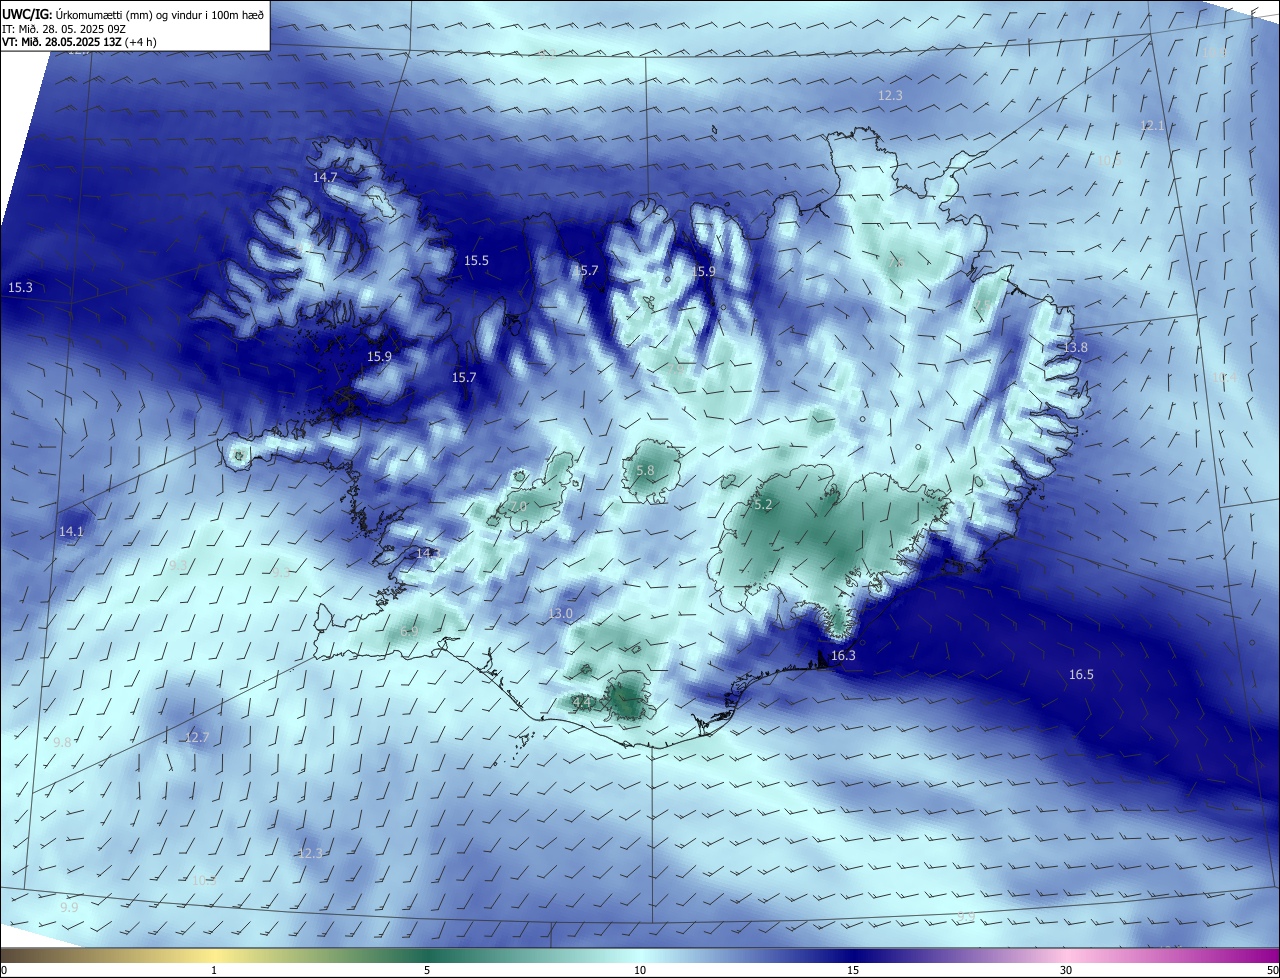Click the 14.3 value on the map

pos(428,554)
